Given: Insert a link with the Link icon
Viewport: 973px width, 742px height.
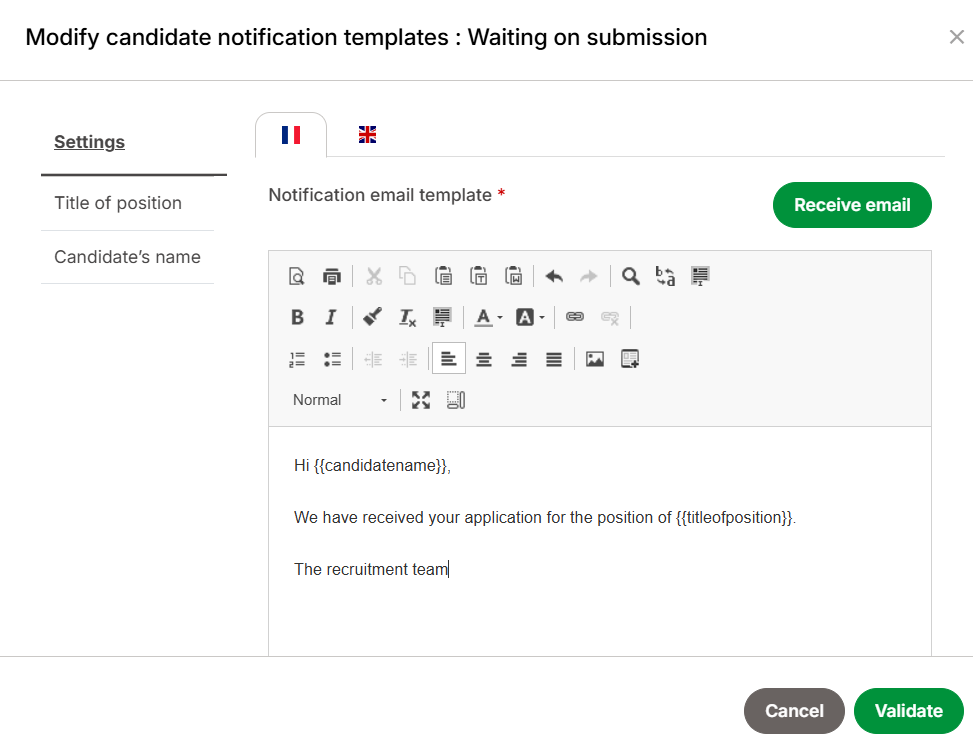Looking at the screenshot, I should click(x=575, y=317).
